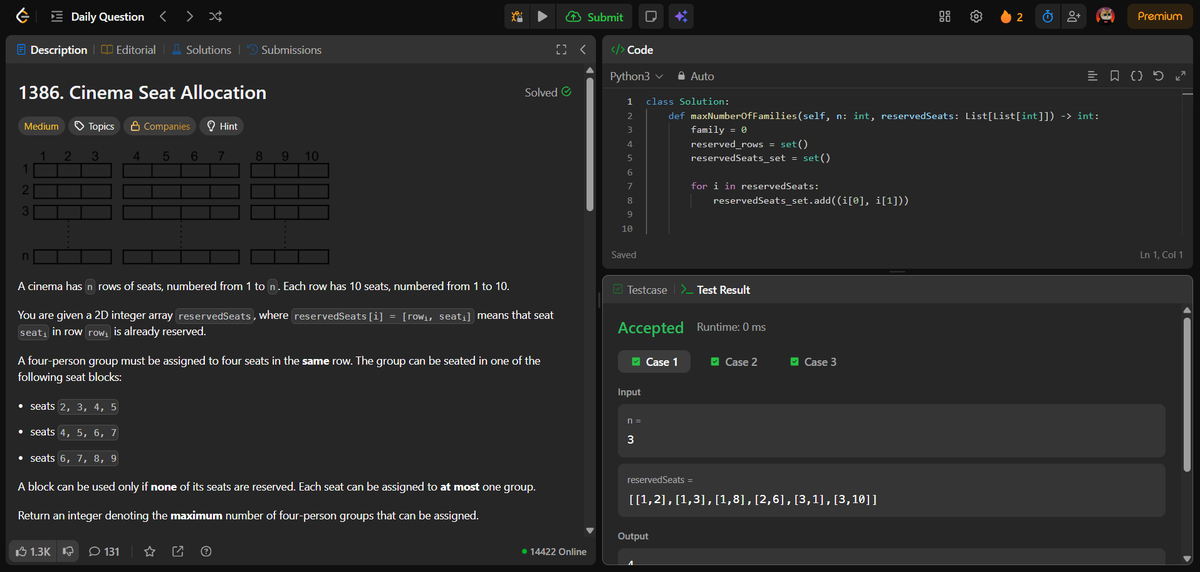The image size is (1200, 572).
Task: Switch to the Submissions tab
Action: (x=284, y=50)
